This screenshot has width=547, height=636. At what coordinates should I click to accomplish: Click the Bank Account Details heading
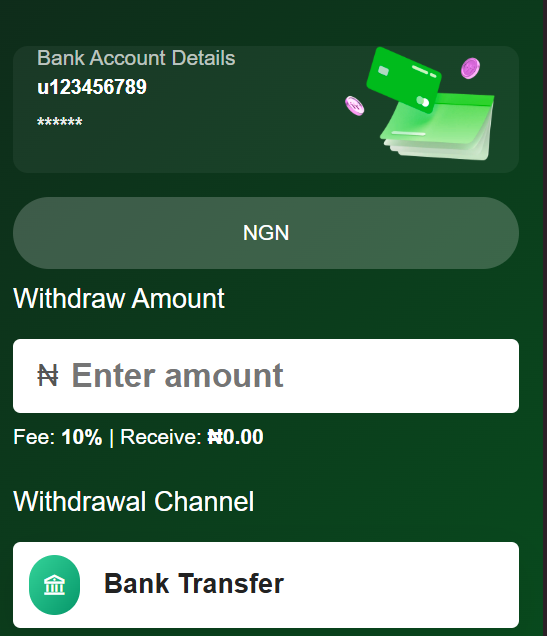(136, 58)
